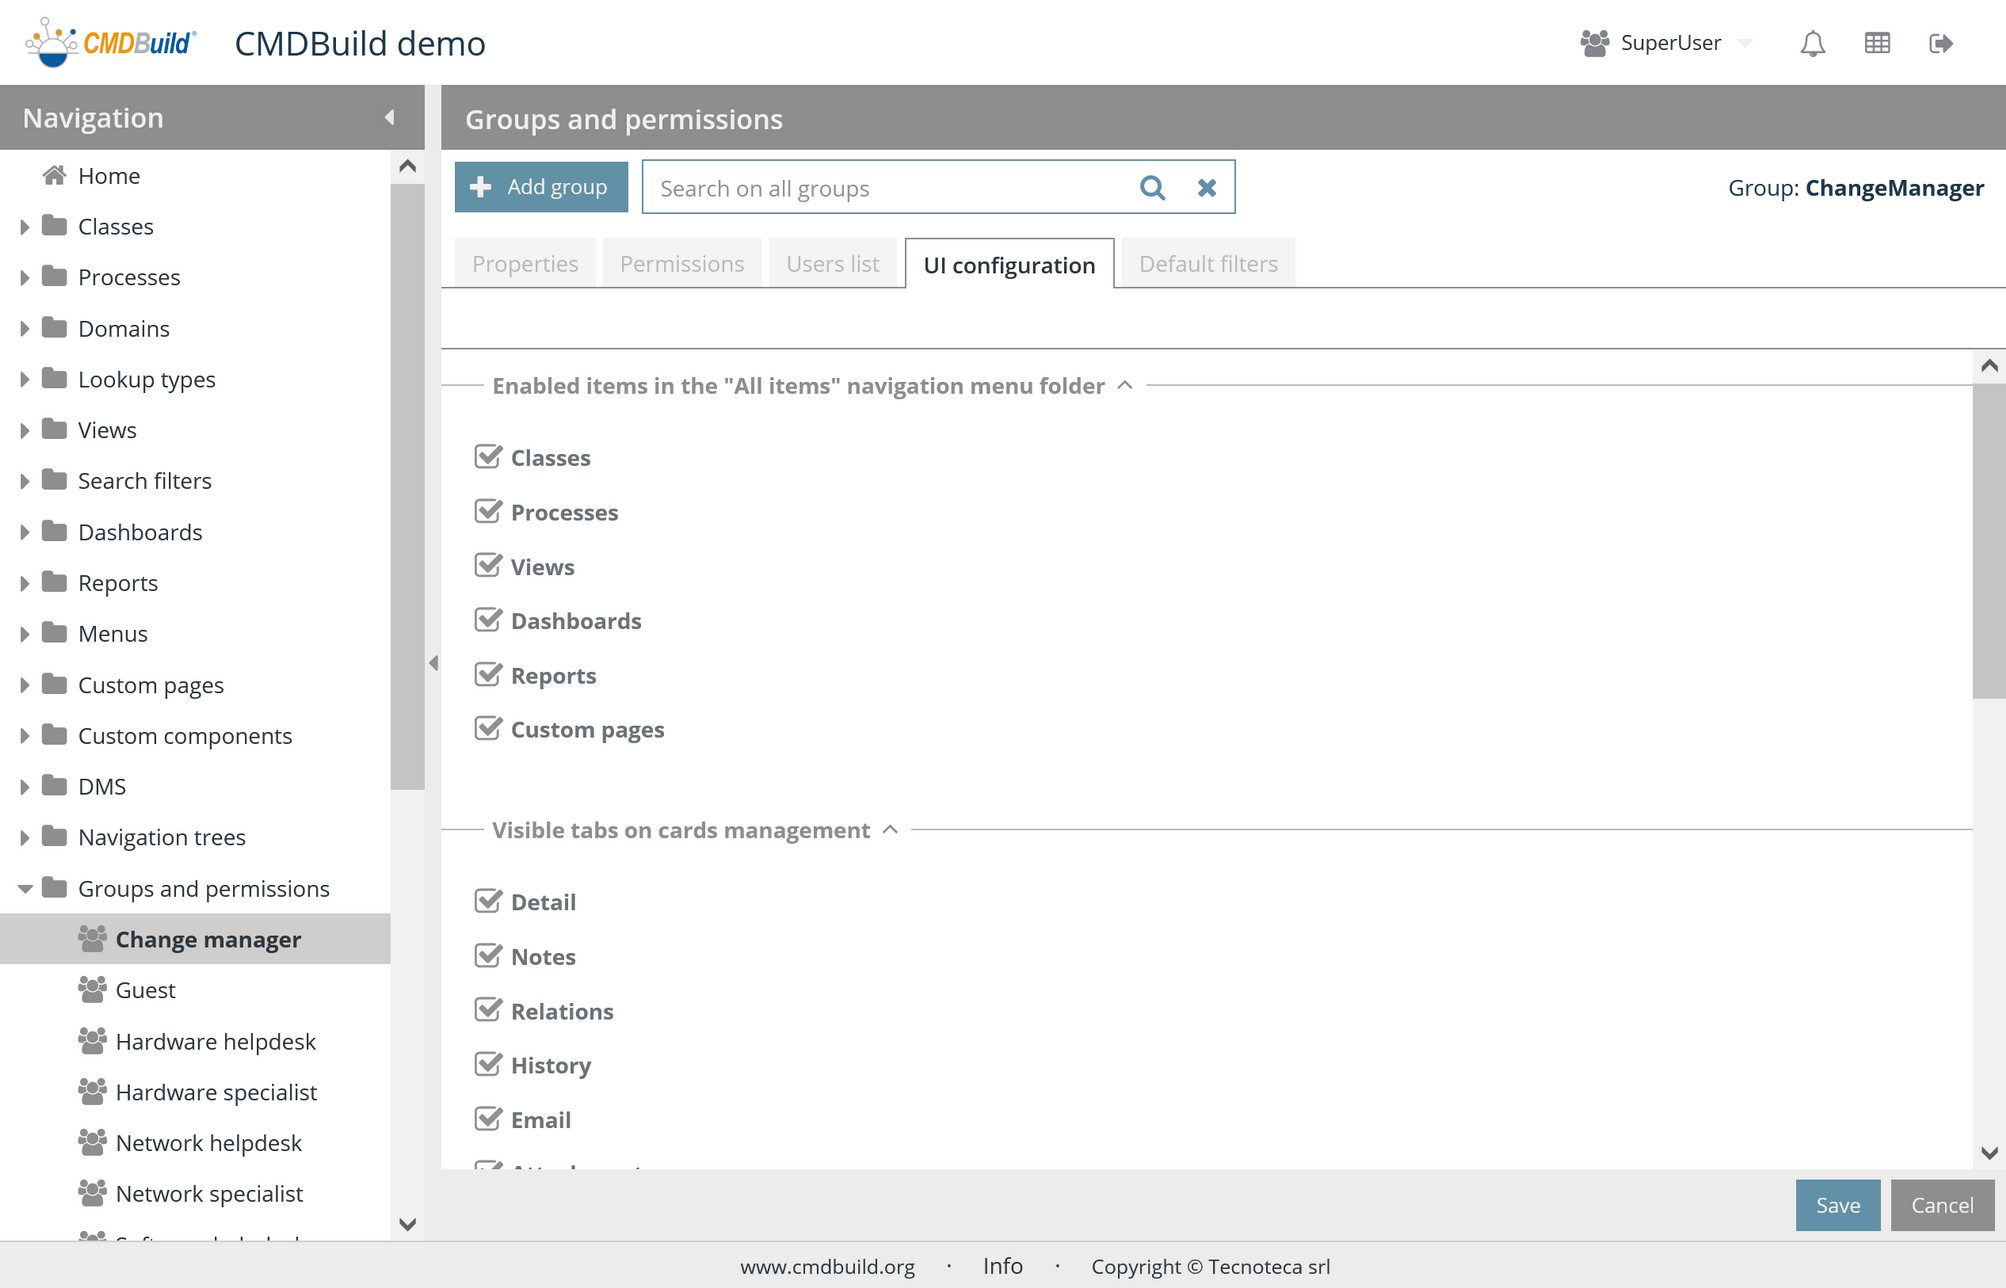Collapse Visible tabs on cards management section
2006x1288 pixels.
click(890, 830)
